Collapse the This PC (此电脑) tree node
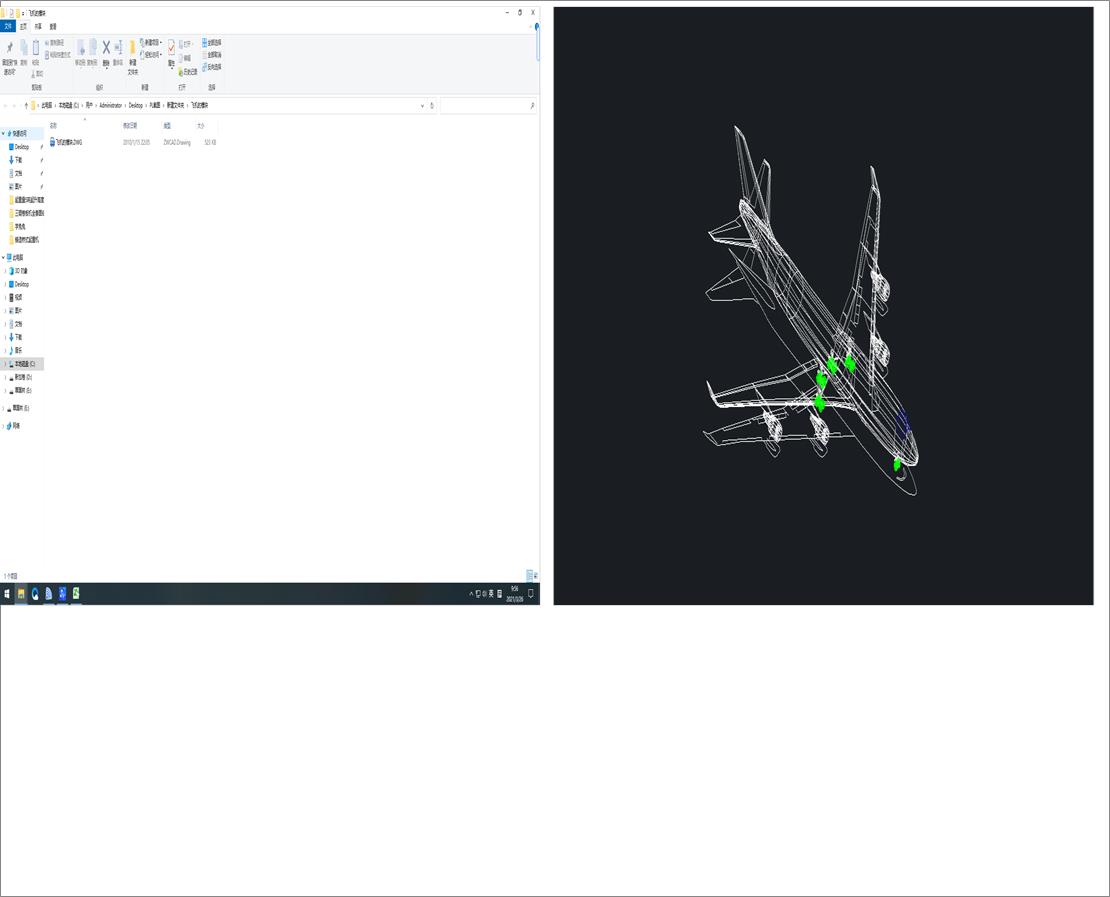1110x897 pixels. [x=4, y=258]
